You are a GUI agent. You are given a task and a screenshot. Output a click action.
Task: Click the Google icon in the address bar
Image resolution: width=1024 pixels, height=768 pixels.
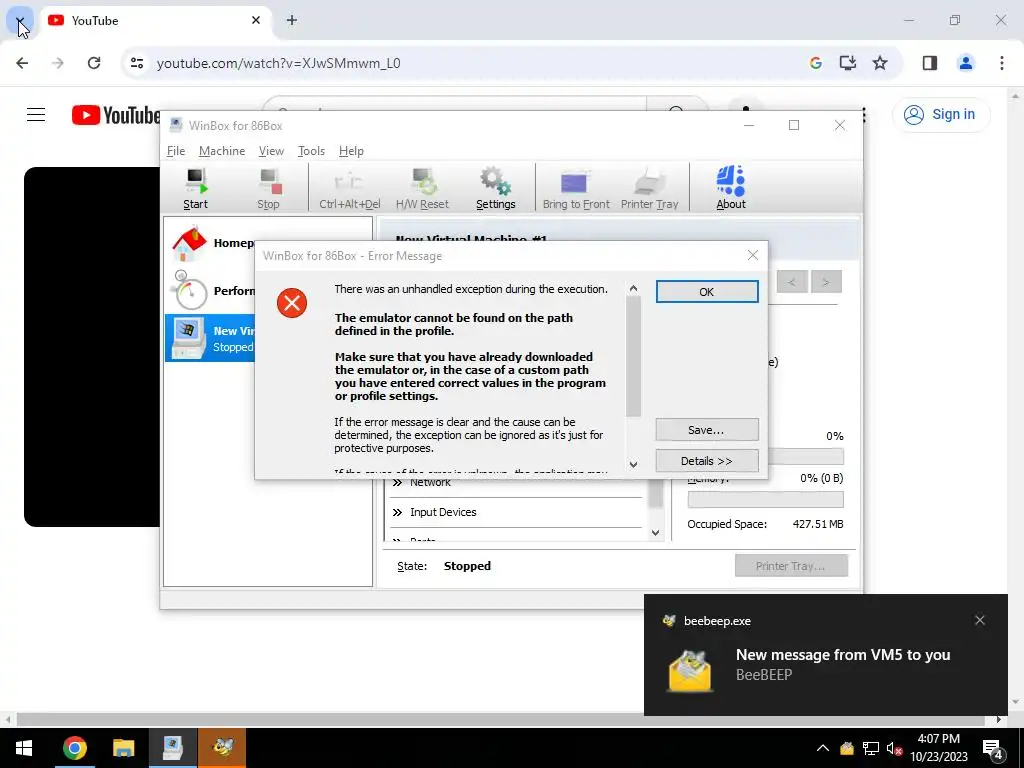coord(816,63)
